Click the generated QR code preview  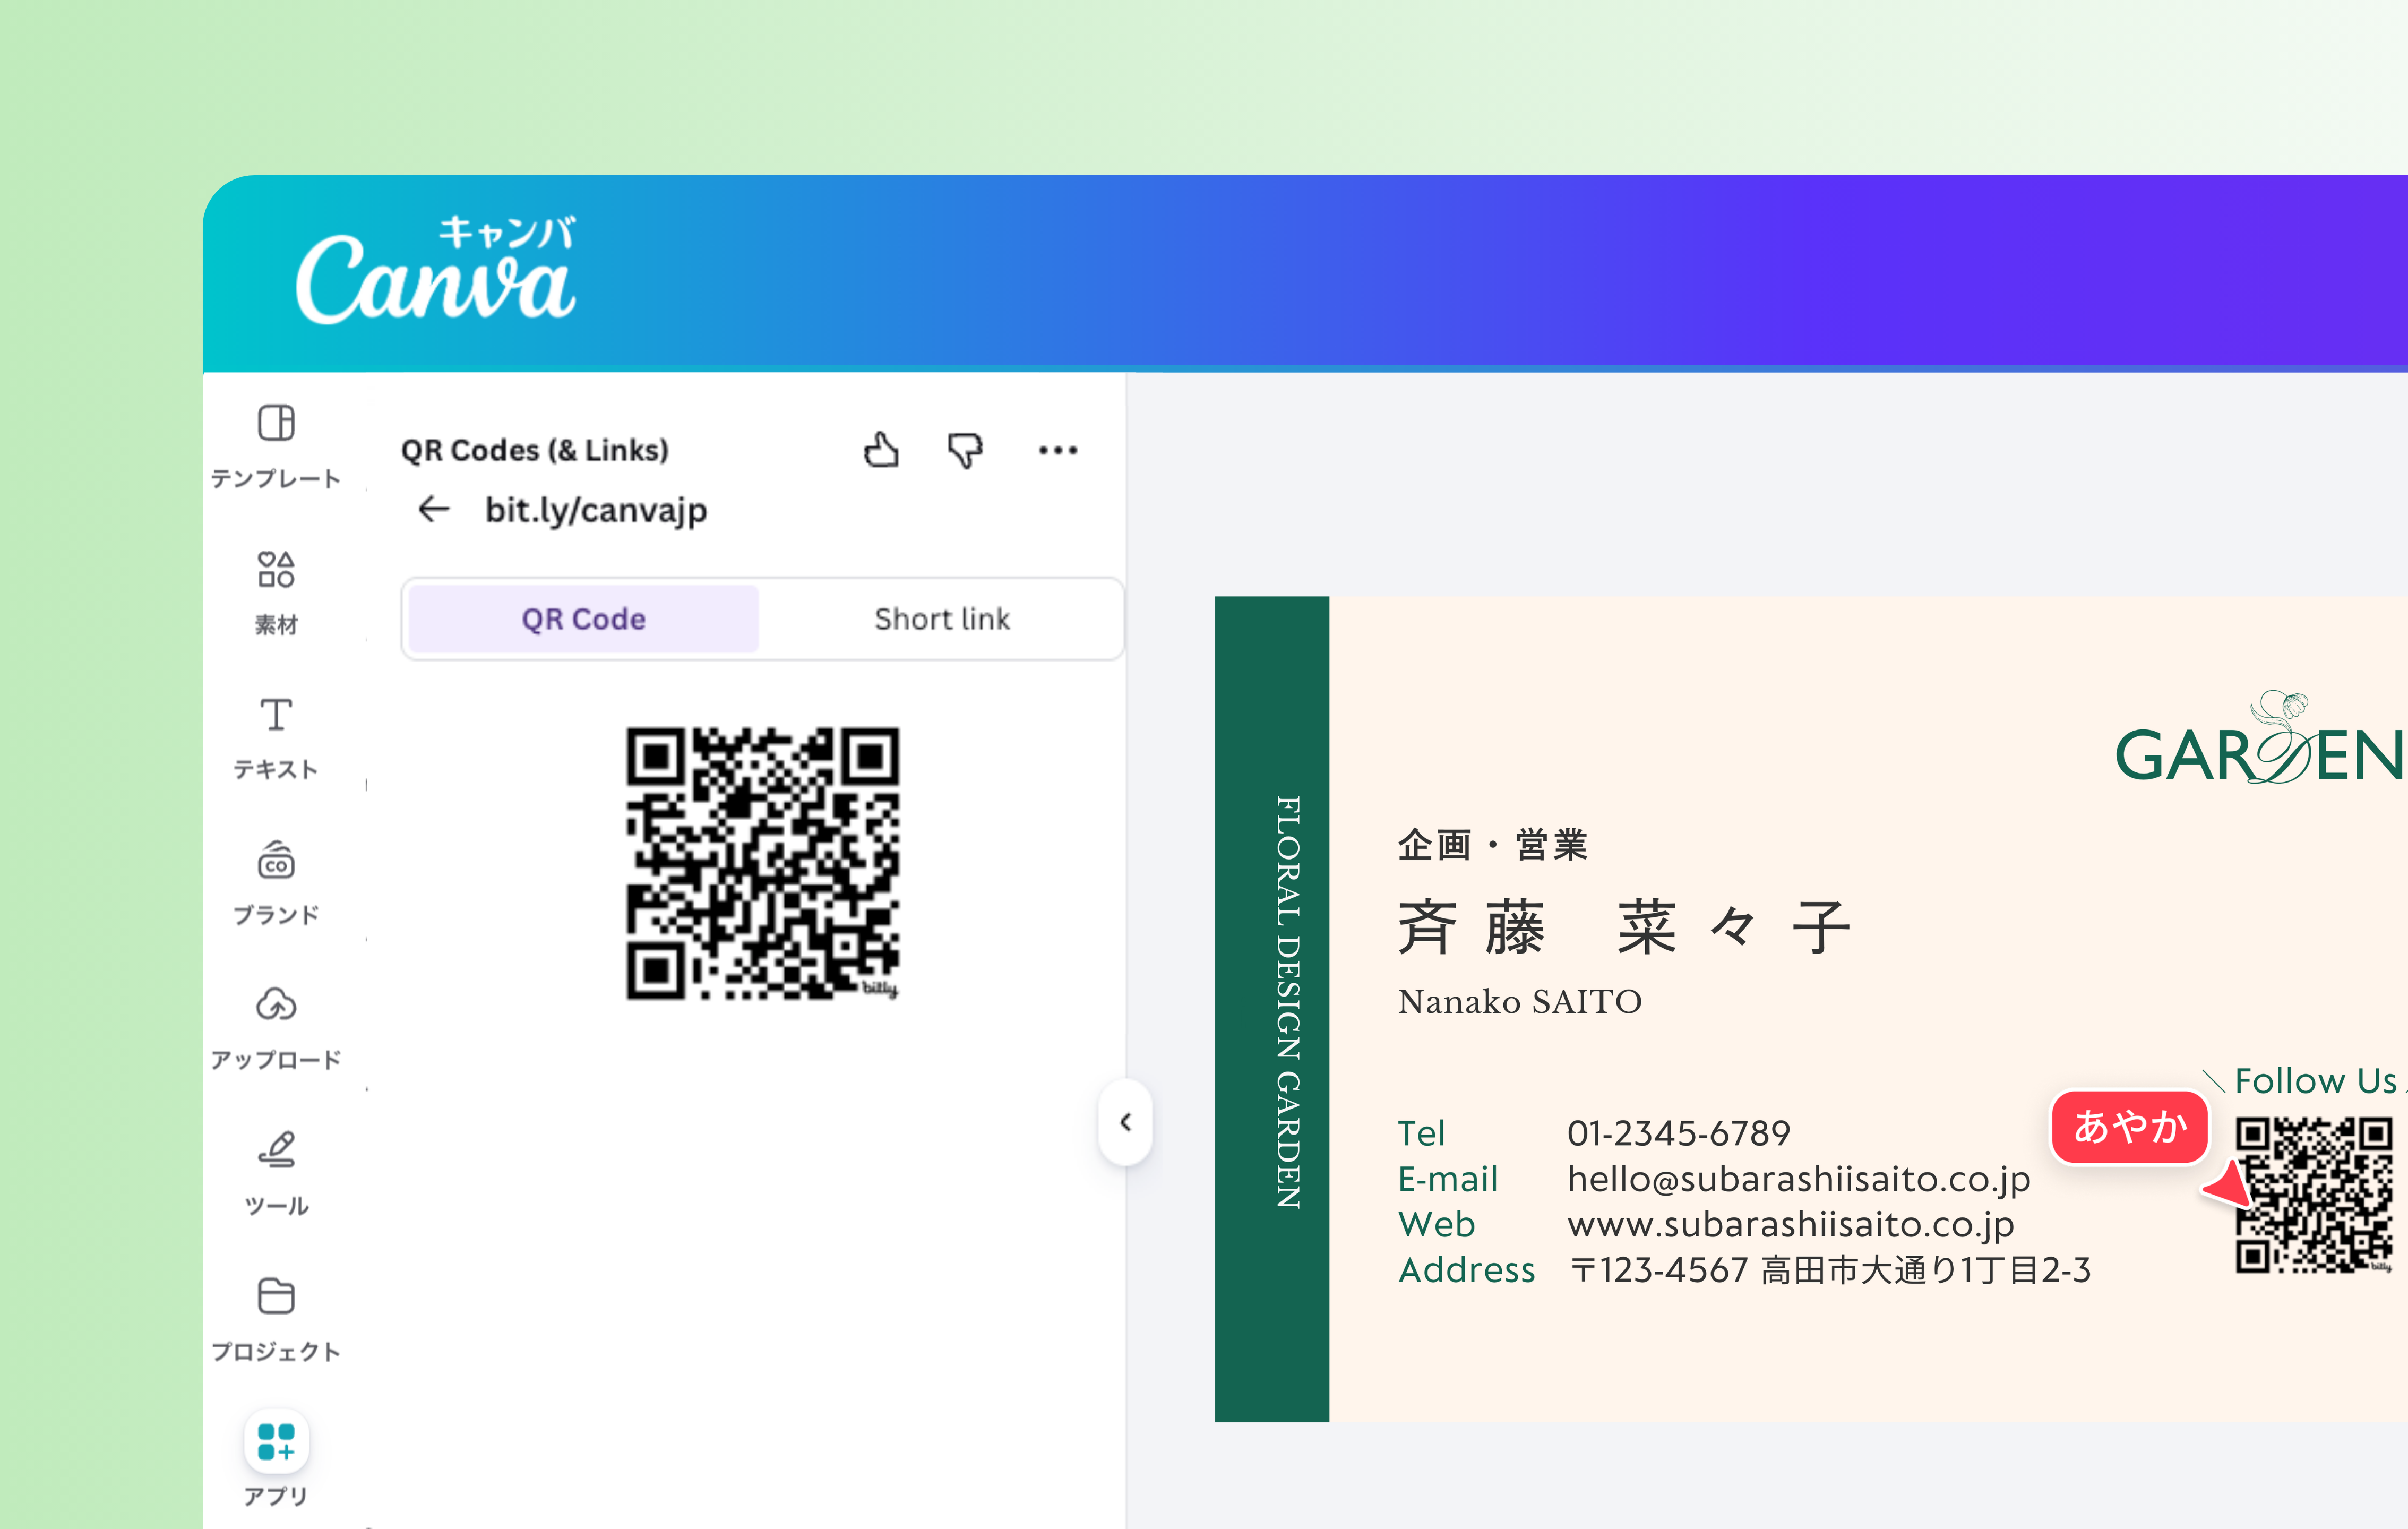pos(763,863)
